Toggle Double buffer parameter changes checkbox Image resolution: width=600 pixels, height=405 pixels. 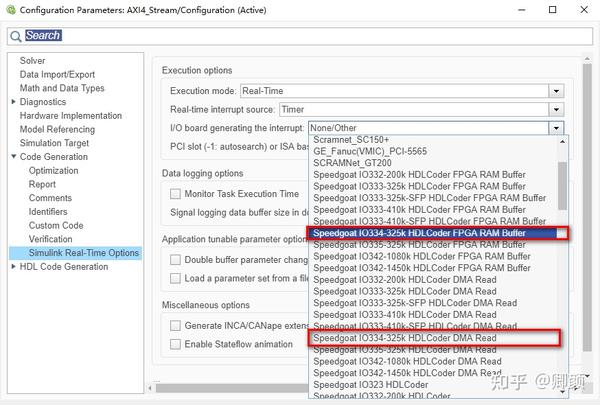pos(176,260)
